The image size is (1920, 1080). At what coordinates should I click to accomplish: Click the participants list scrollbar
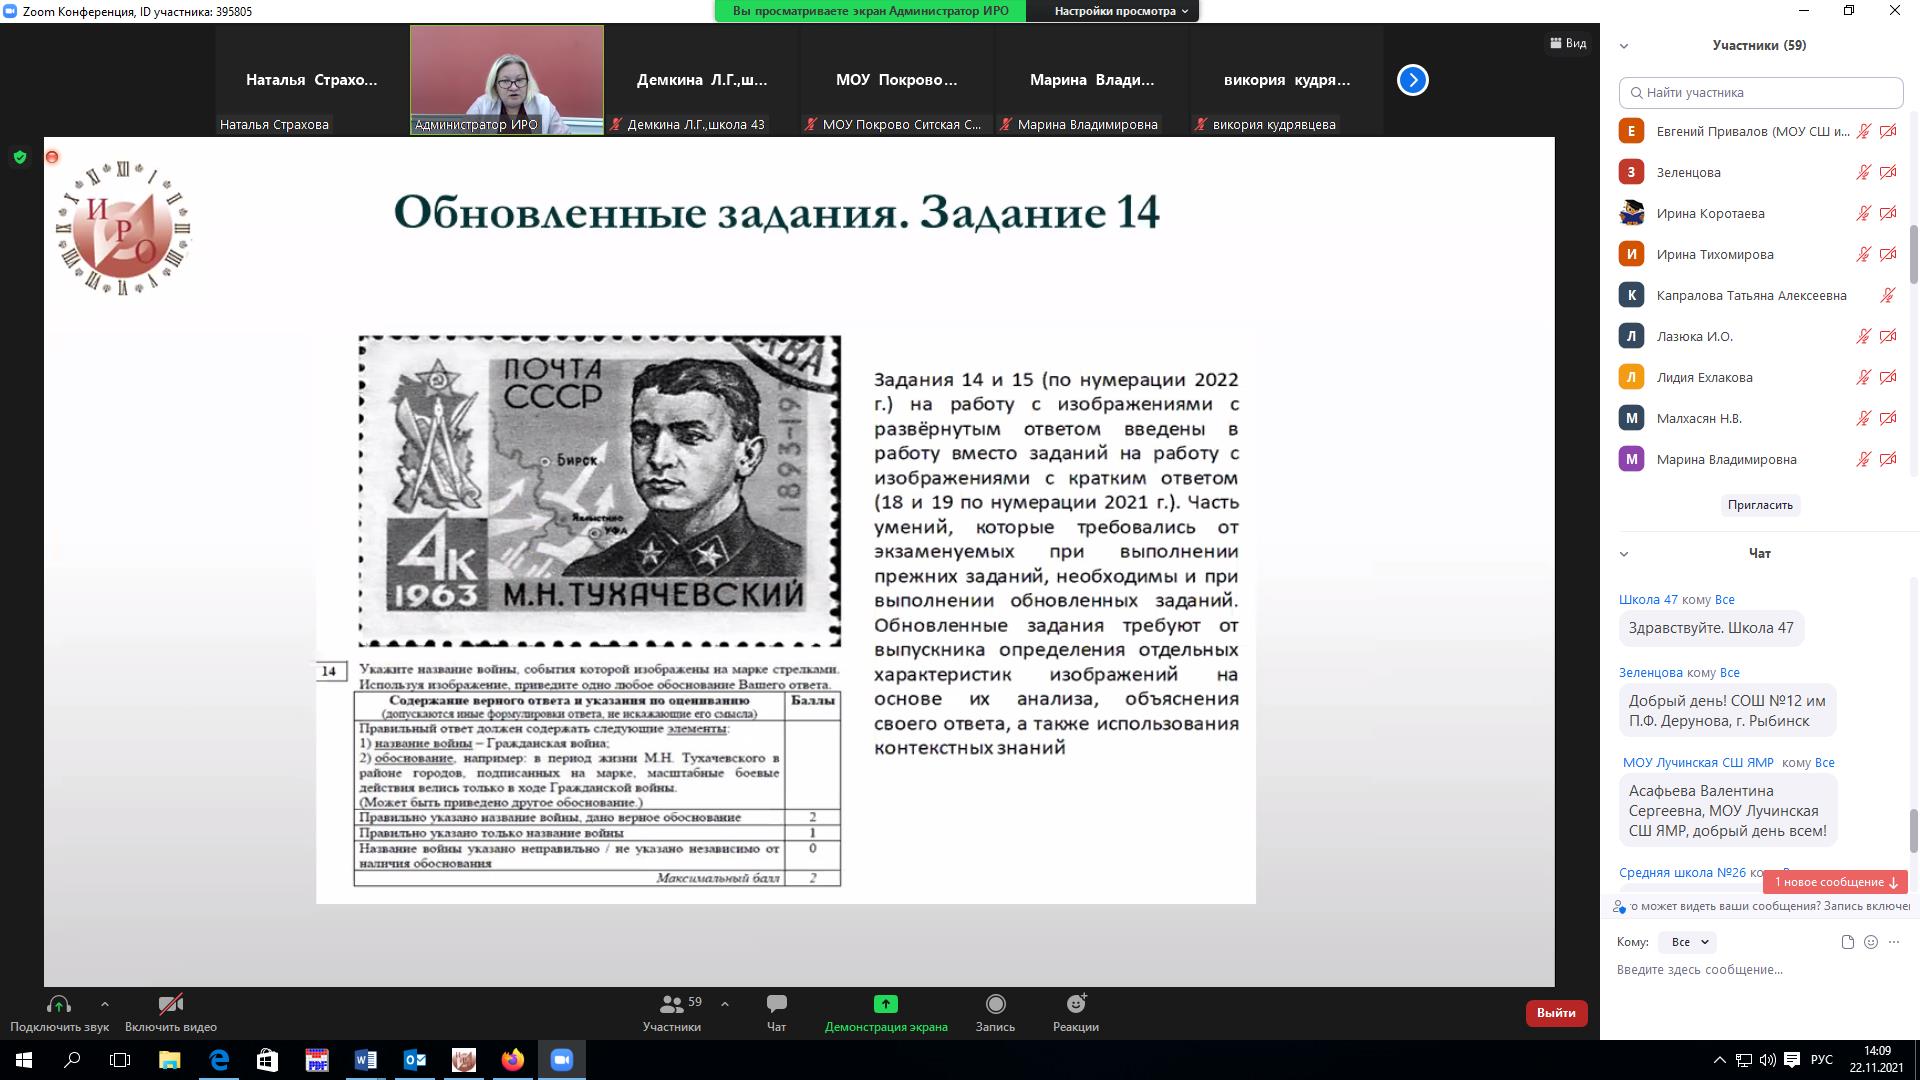pos(1914,255)
